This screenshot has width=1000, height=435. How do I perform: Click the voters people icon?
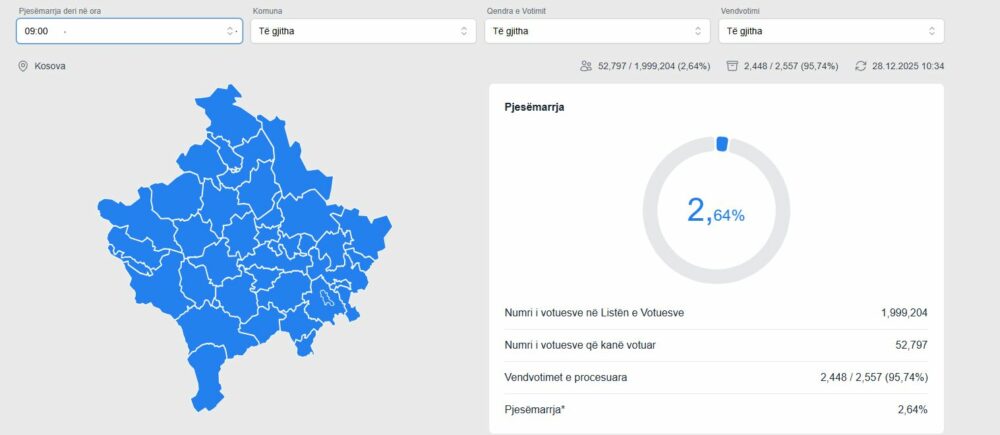point(586,66)
